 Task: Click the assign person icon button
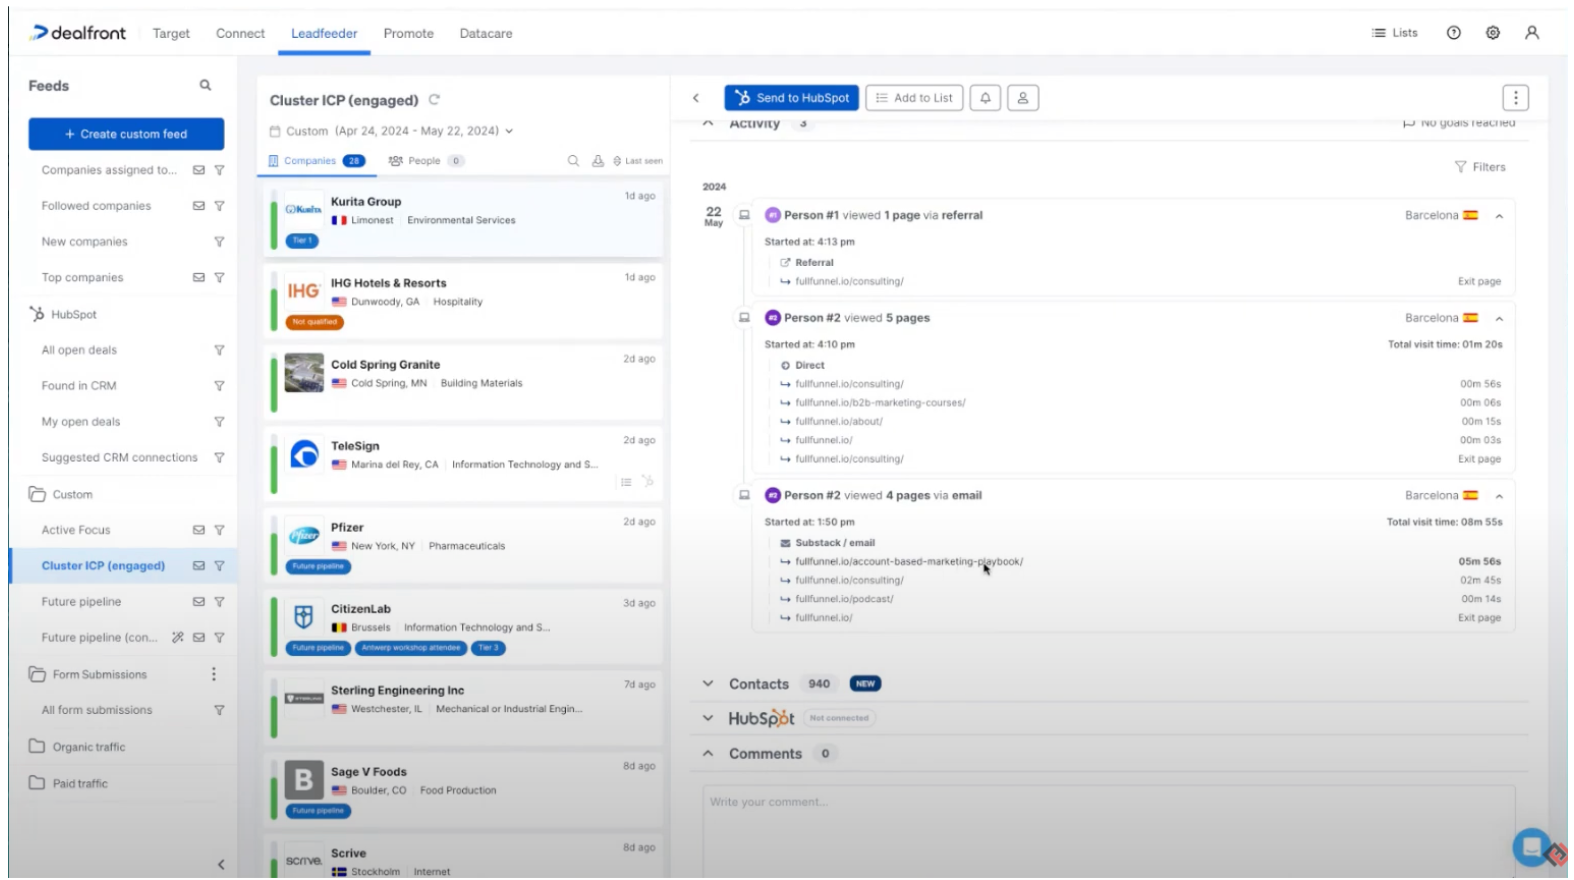click(x=1023, y=98)
